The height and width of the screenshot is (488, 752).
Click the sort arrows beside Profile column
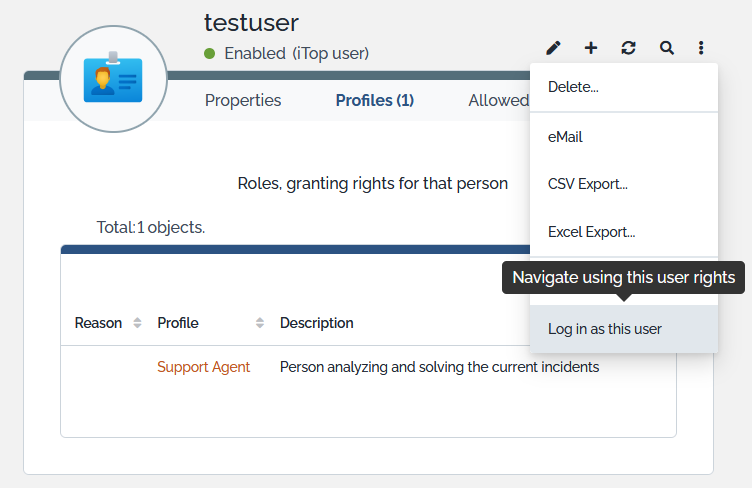pos(260,323)
